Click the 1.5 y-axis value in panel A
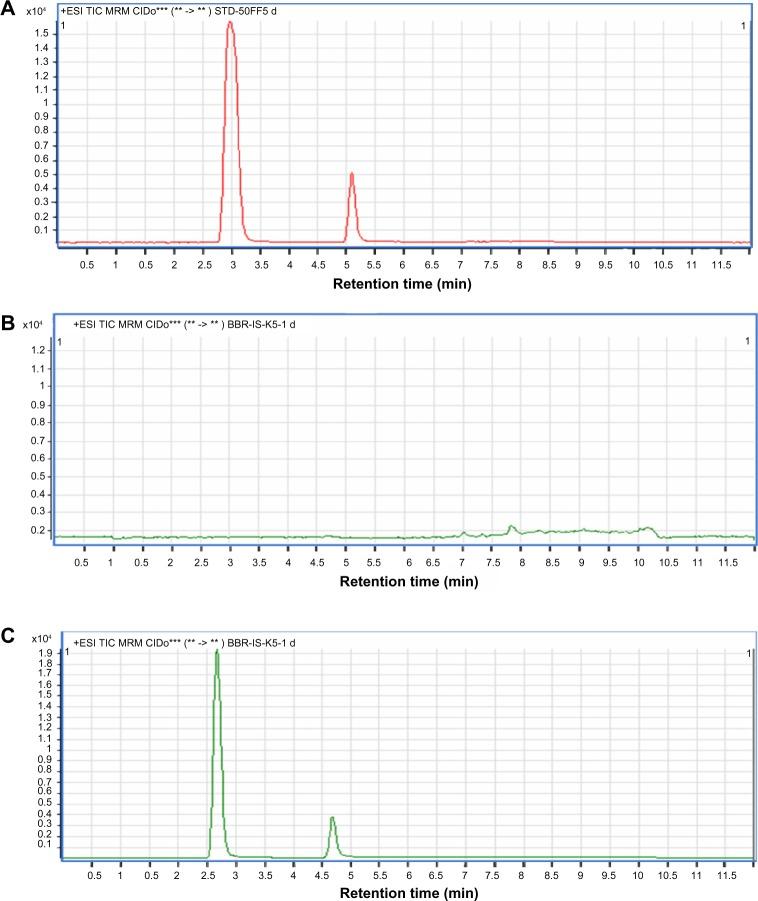 [x=41, y=33]
